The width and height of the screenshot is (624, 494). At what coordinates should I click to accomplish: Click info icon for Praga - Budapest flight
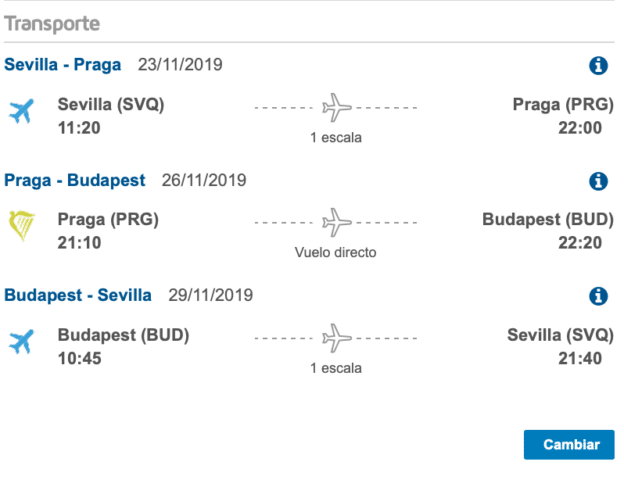click(x=598, y=181)
